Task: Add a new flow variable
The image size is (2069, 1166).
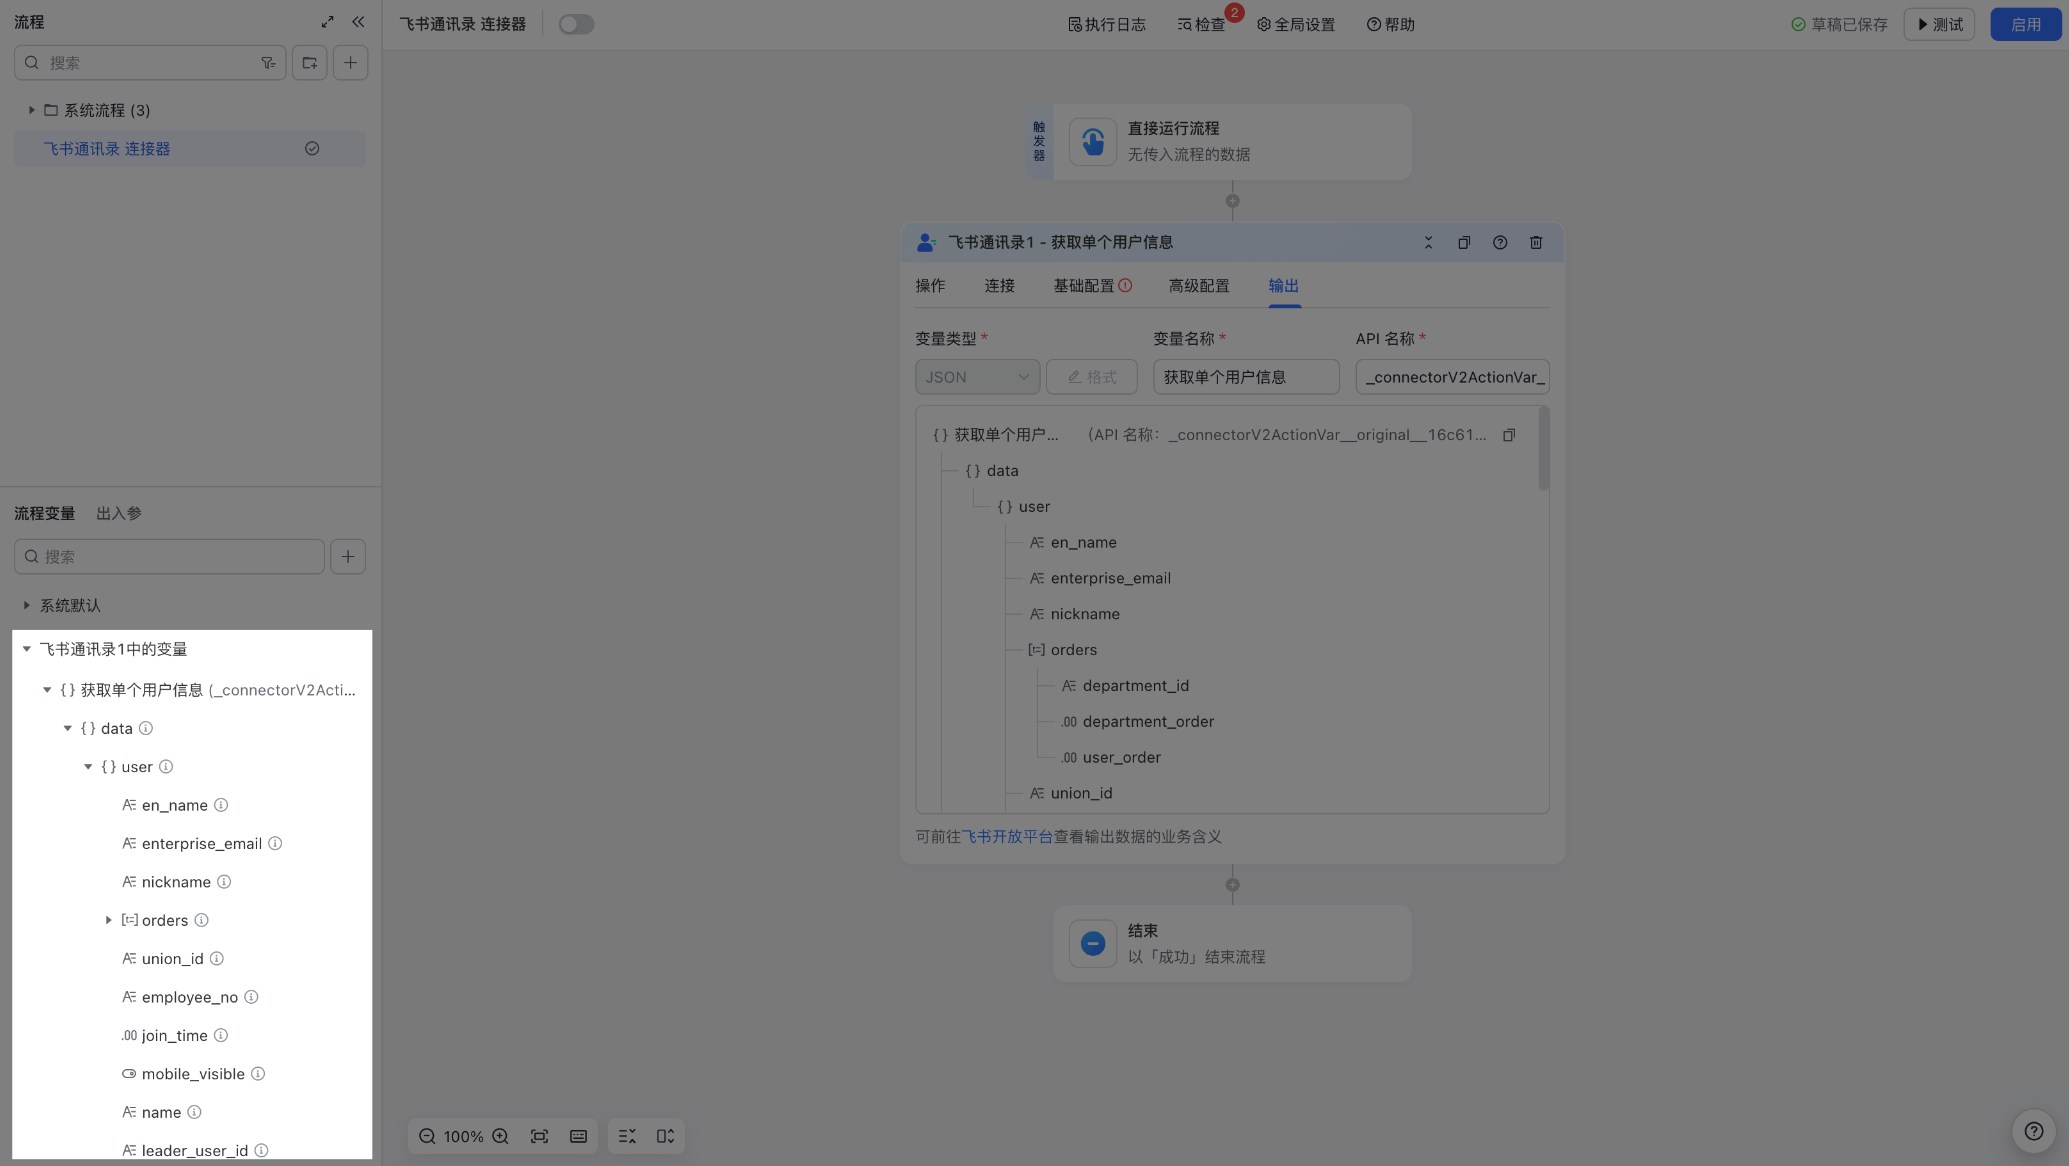Action: coord(348,556)
